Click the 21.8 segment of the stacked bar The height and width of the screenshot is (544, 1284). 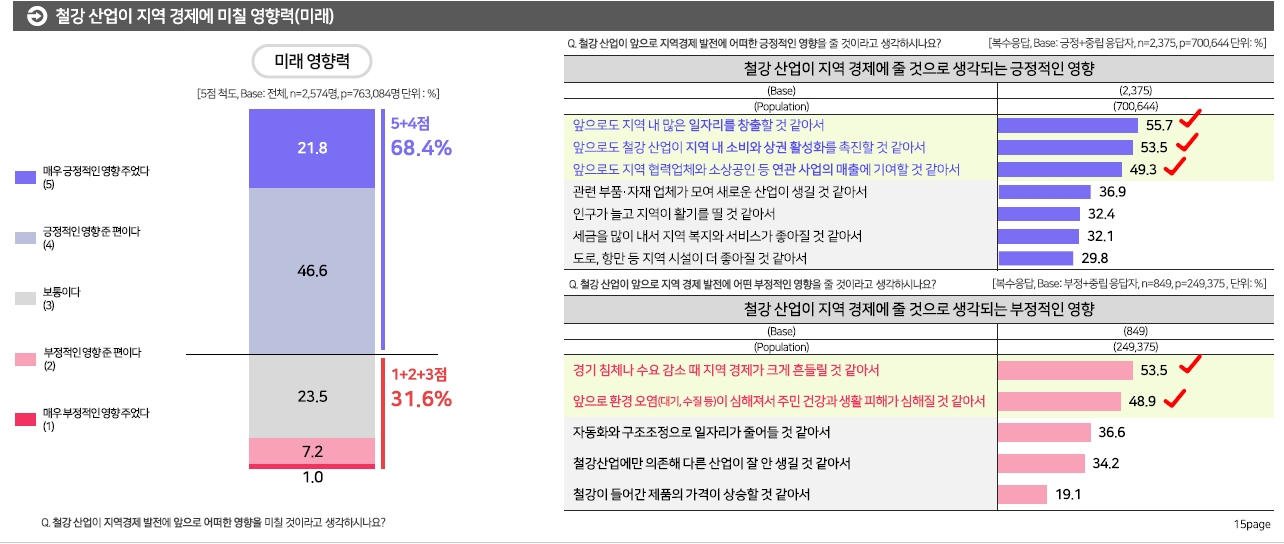(312, 148)
